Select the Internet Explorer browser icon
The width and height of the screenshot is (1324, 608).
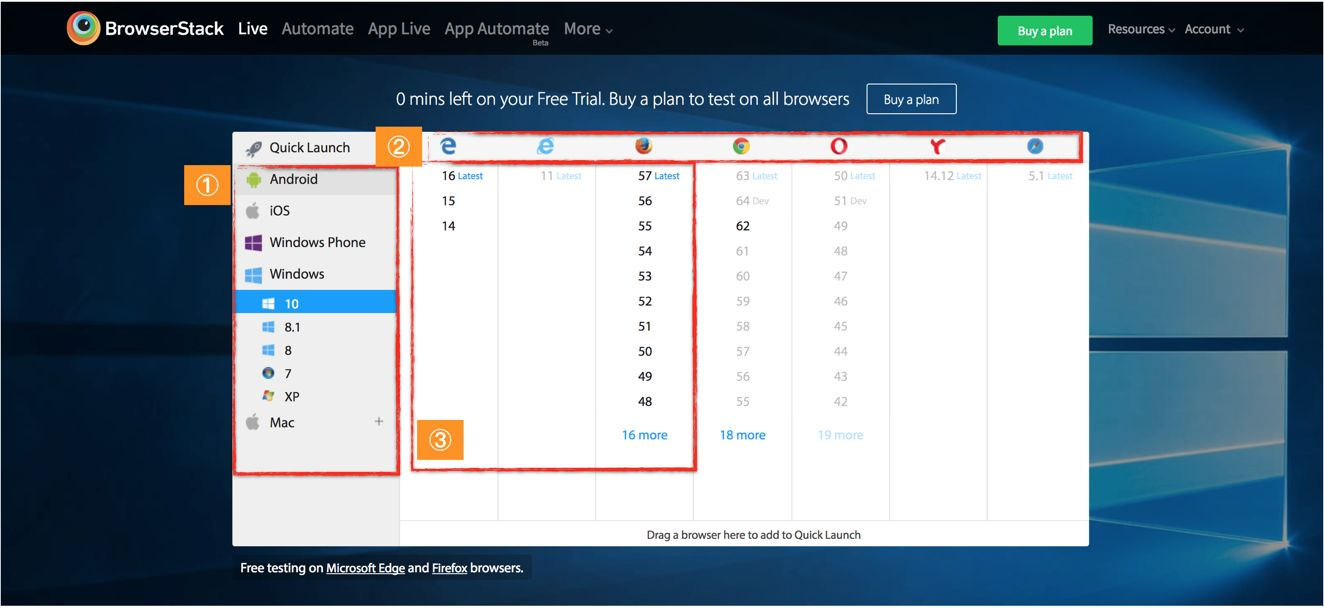[545, 146]
